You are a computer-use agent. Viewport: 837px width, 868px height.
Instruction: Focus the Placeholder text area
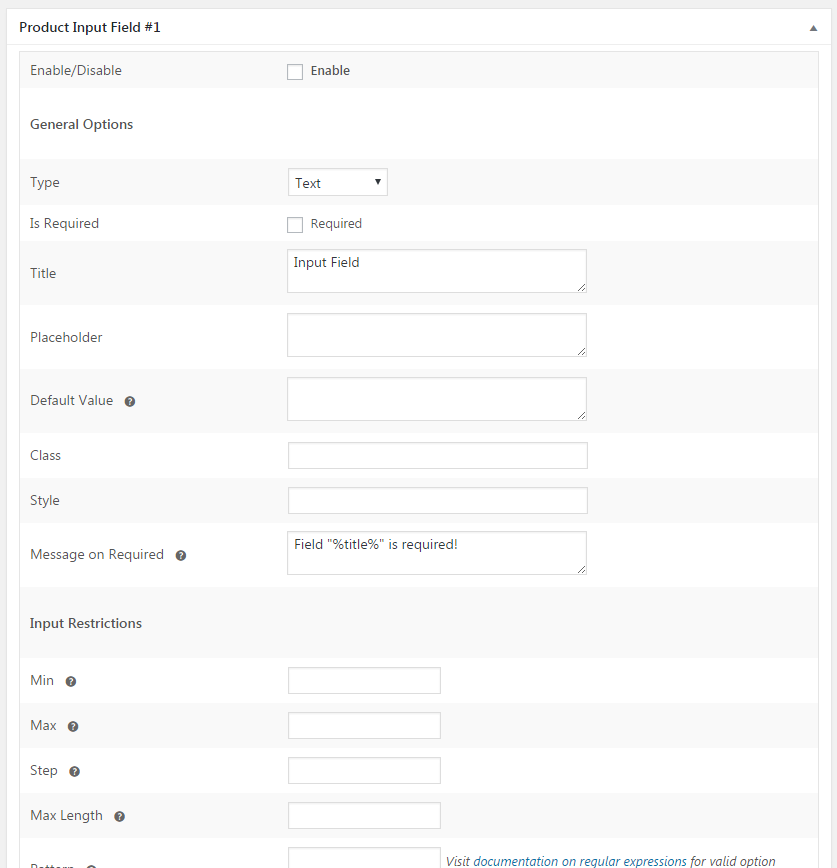[x=436, y=335]
